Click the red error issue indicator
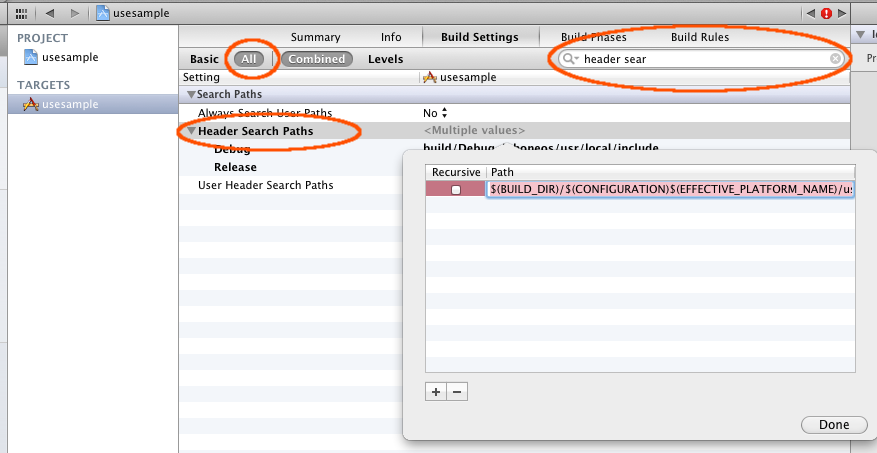Screen dimensions: 877x453 (826, 13)
